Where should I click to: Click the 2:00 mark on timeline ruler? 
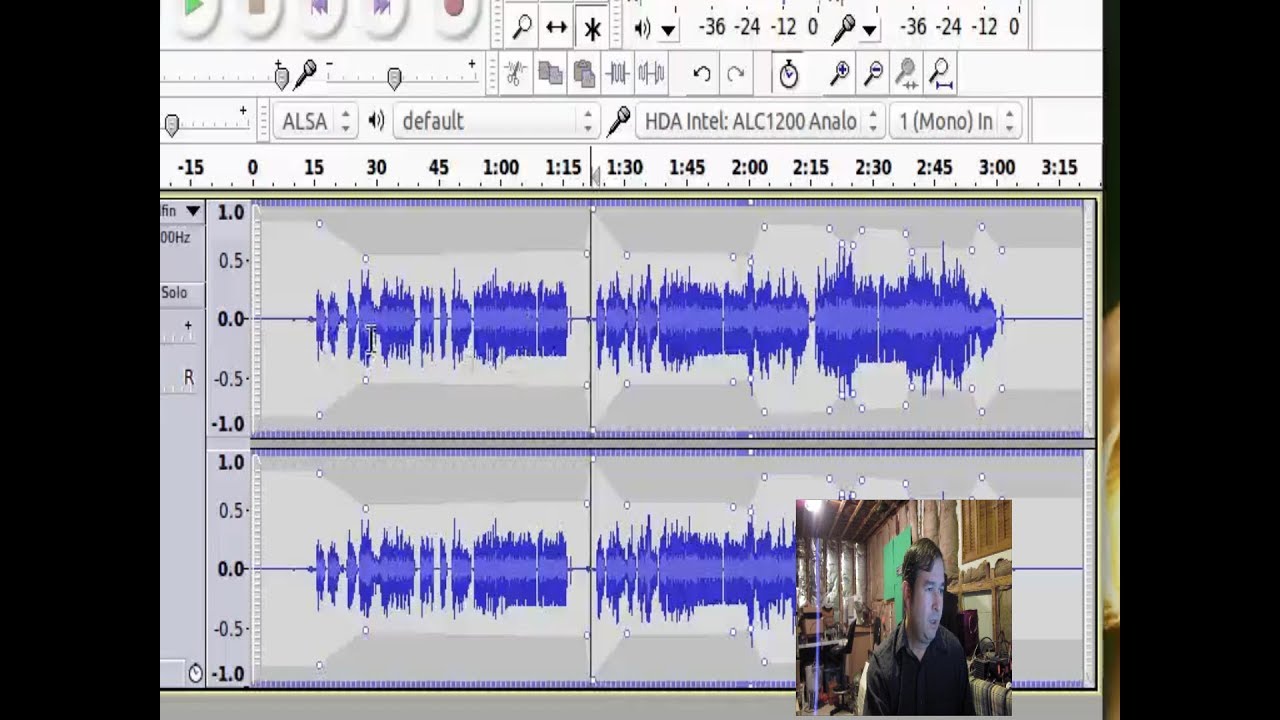point(749,167)
